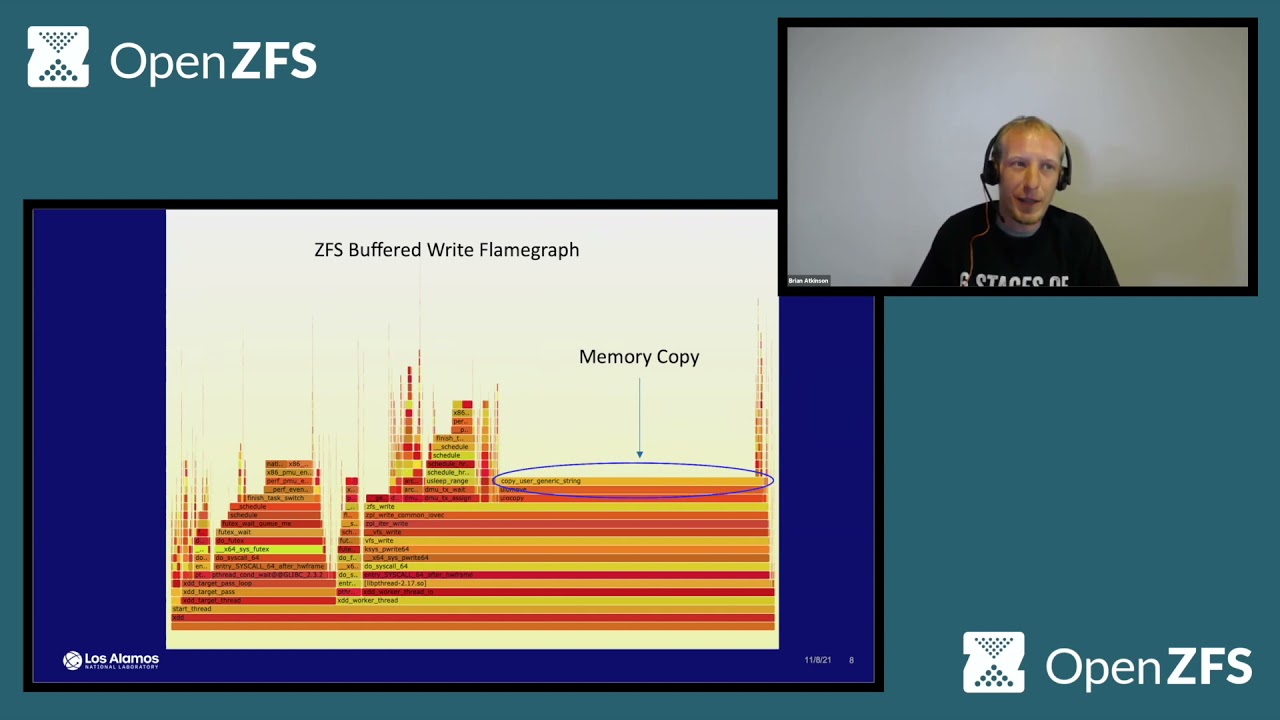Click the Memory Copy annotation label
The width and height of the screenshot is (1280, 720).
[x=639, y=357]
